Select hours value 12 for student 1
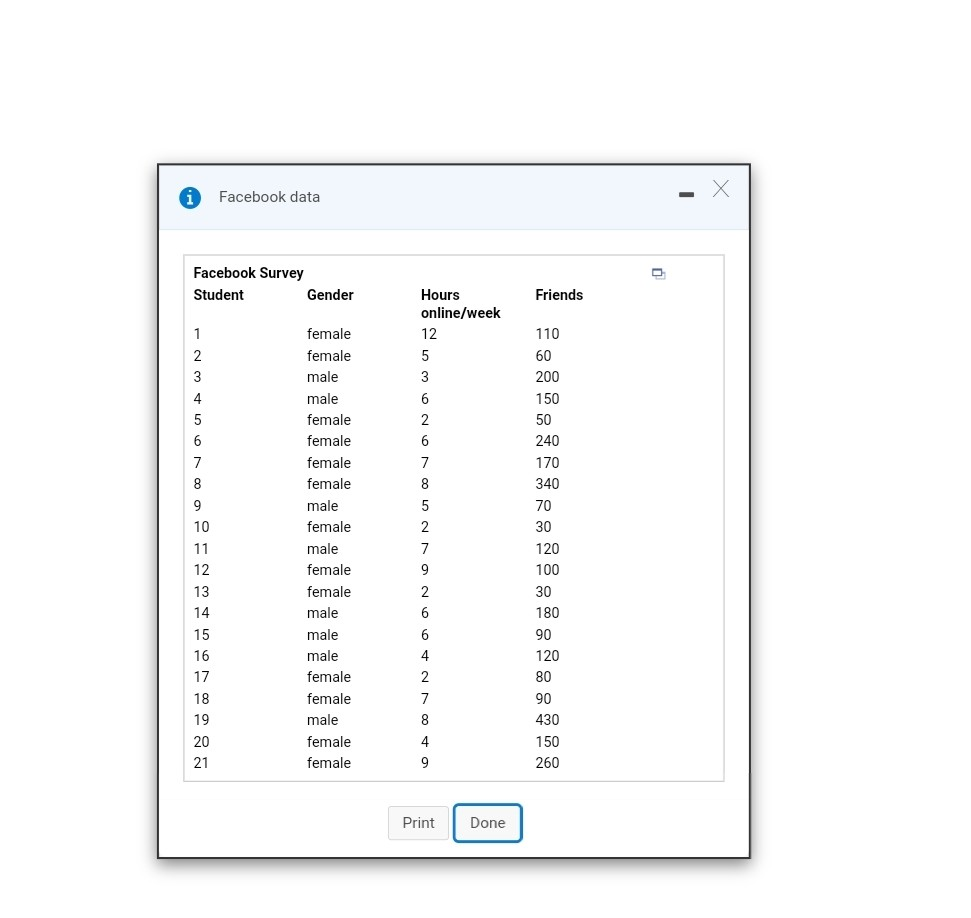This screenshot has height=918, width=971. tap(429, 334)
